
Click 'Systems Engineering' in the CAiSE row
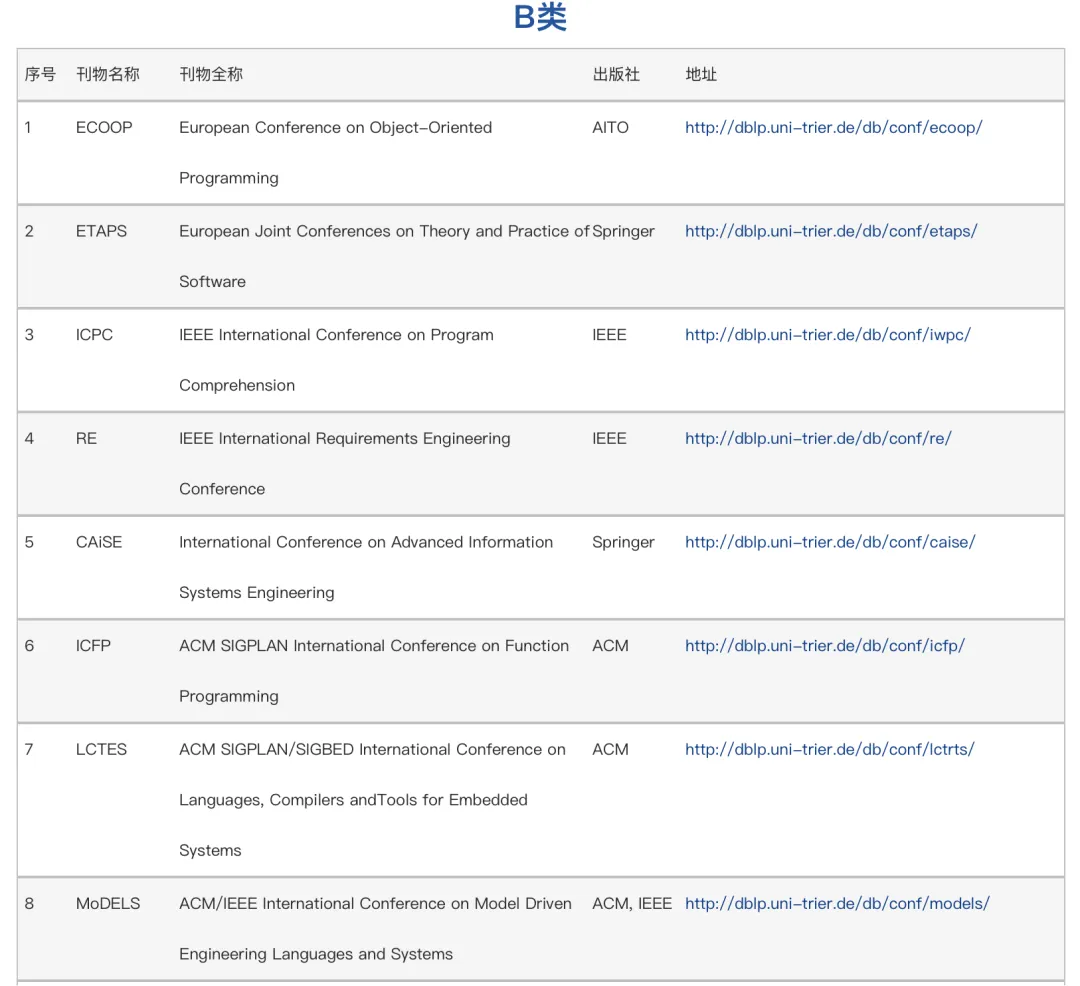tap(257, 593)
